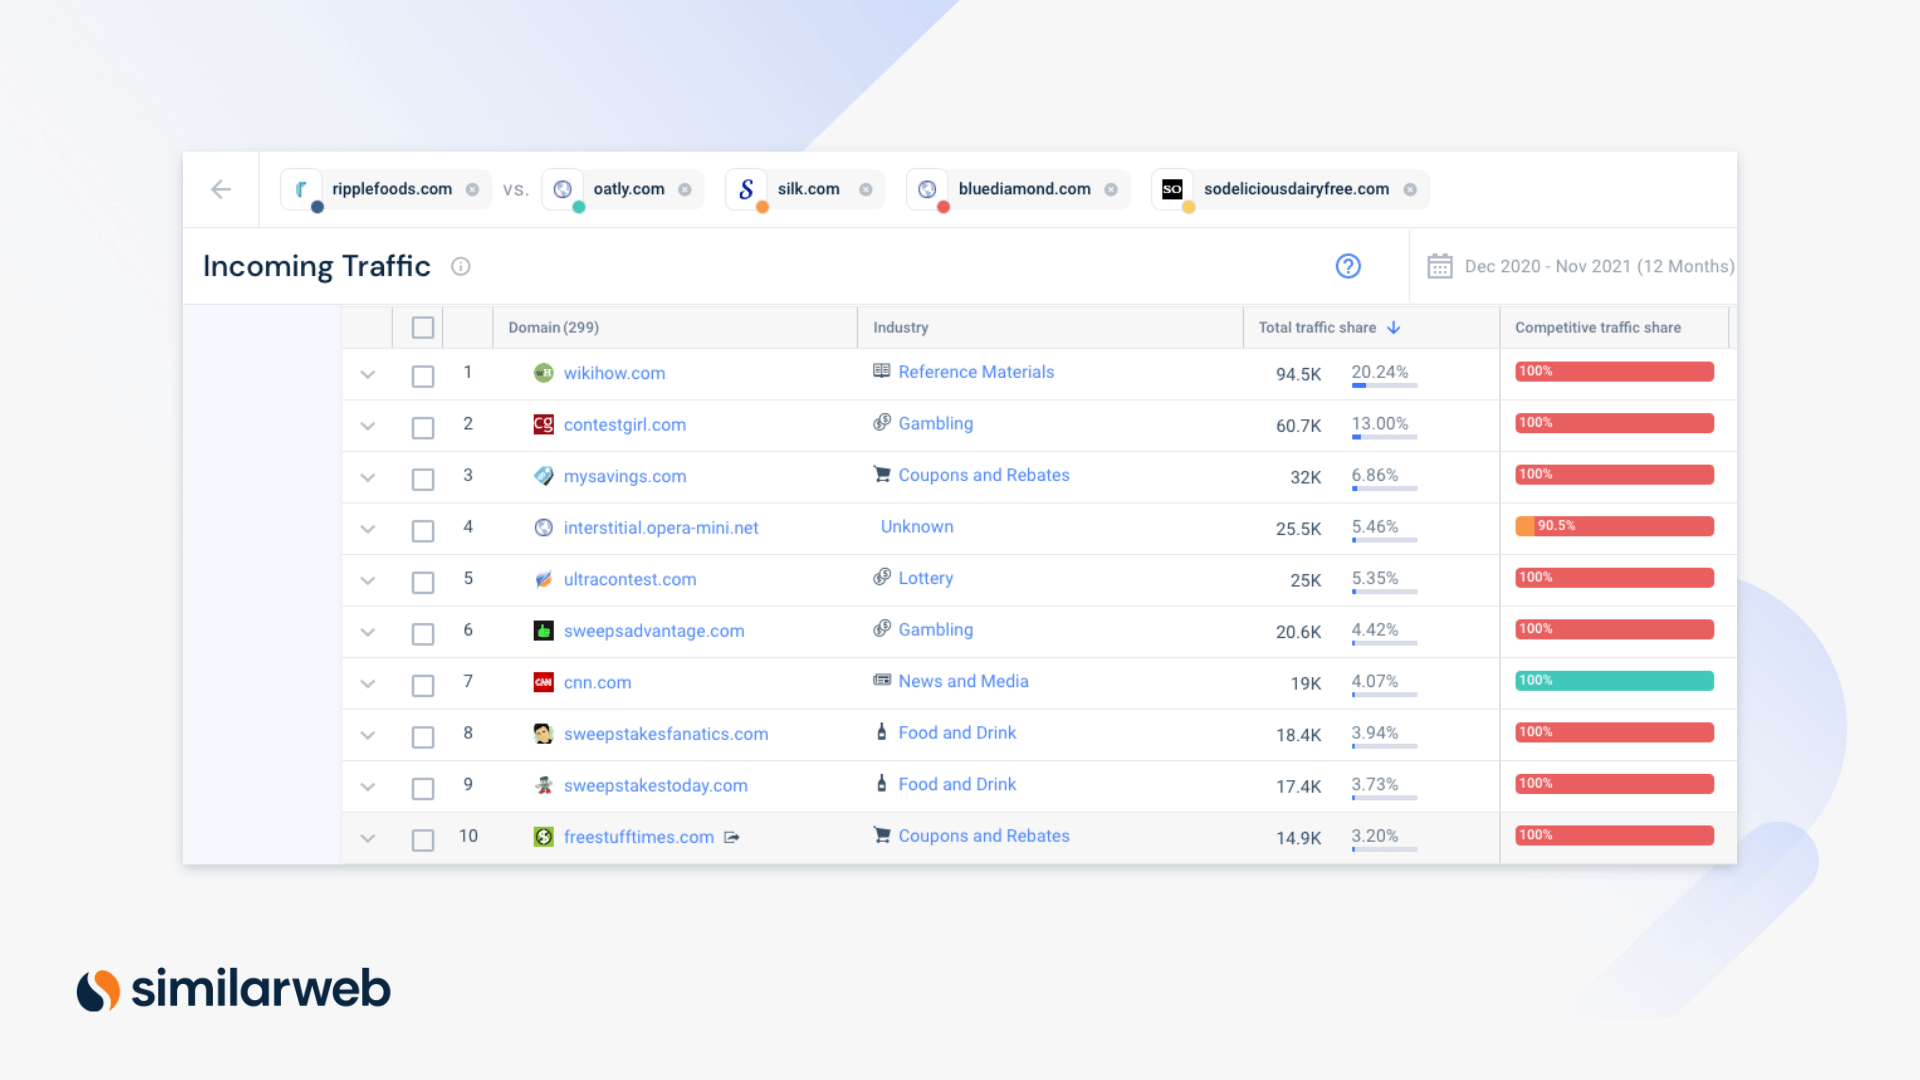The width and height of the screenshot is (1920, 1080).
Task: Remove ripplefoods.com from comparison
Action: [472, 189]
